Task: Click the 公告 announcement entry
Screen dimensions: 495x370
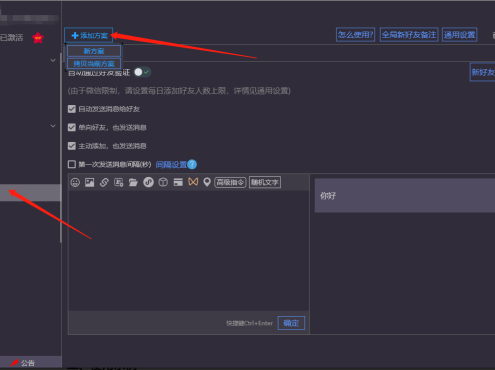Action: [27, 363]
